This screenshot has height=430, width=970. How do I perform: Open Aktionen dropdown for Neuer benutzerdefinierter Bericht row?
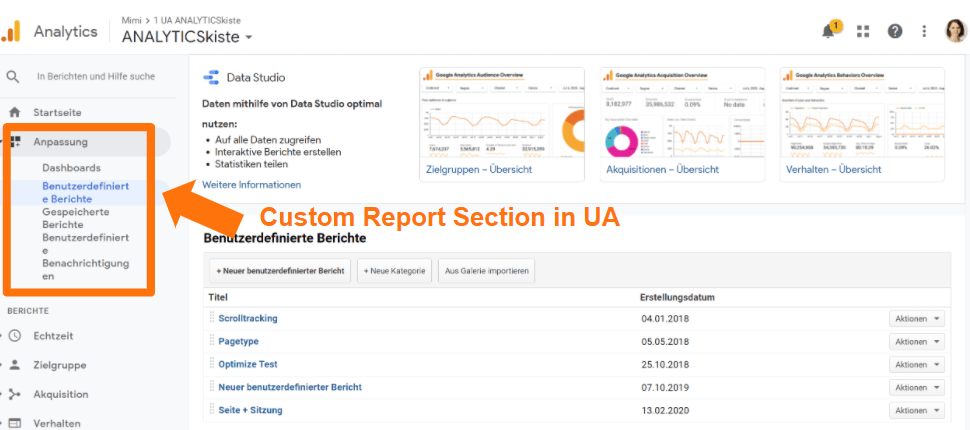[x=917, y=387]
